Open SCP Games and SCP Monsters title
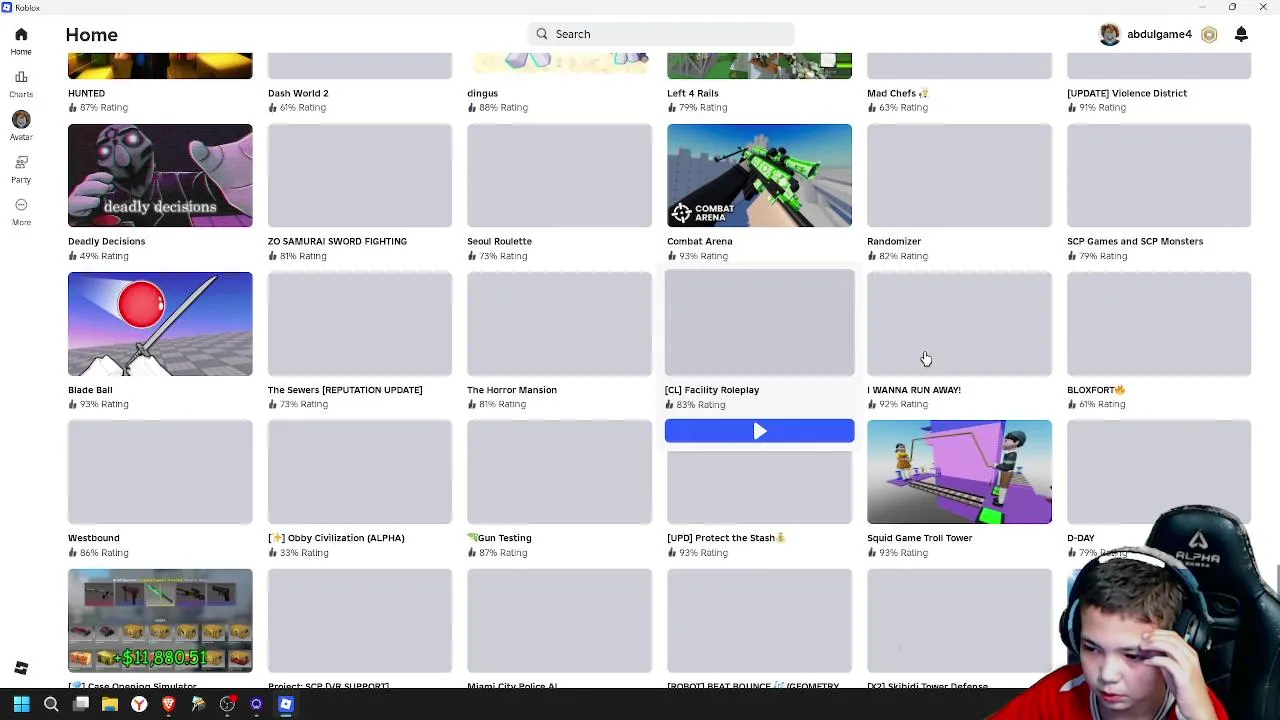The width and height of the screenshot is (1280, 720). (1135, 241)
